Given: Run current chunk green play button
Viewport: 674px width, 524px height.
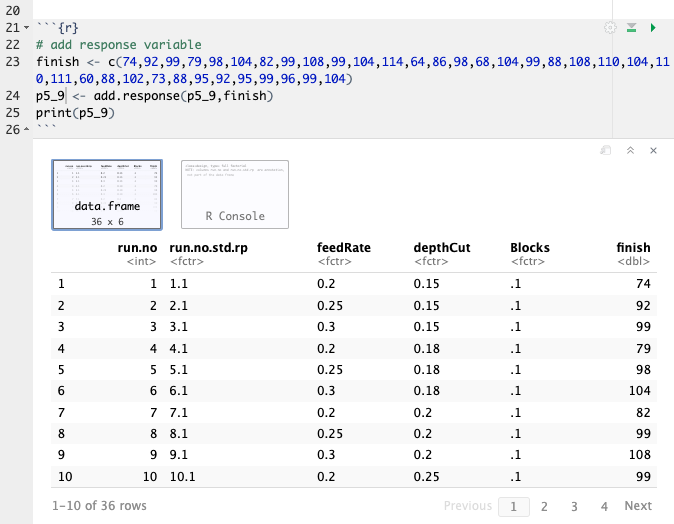Looking at the screenshot, I should click(653, 28).
